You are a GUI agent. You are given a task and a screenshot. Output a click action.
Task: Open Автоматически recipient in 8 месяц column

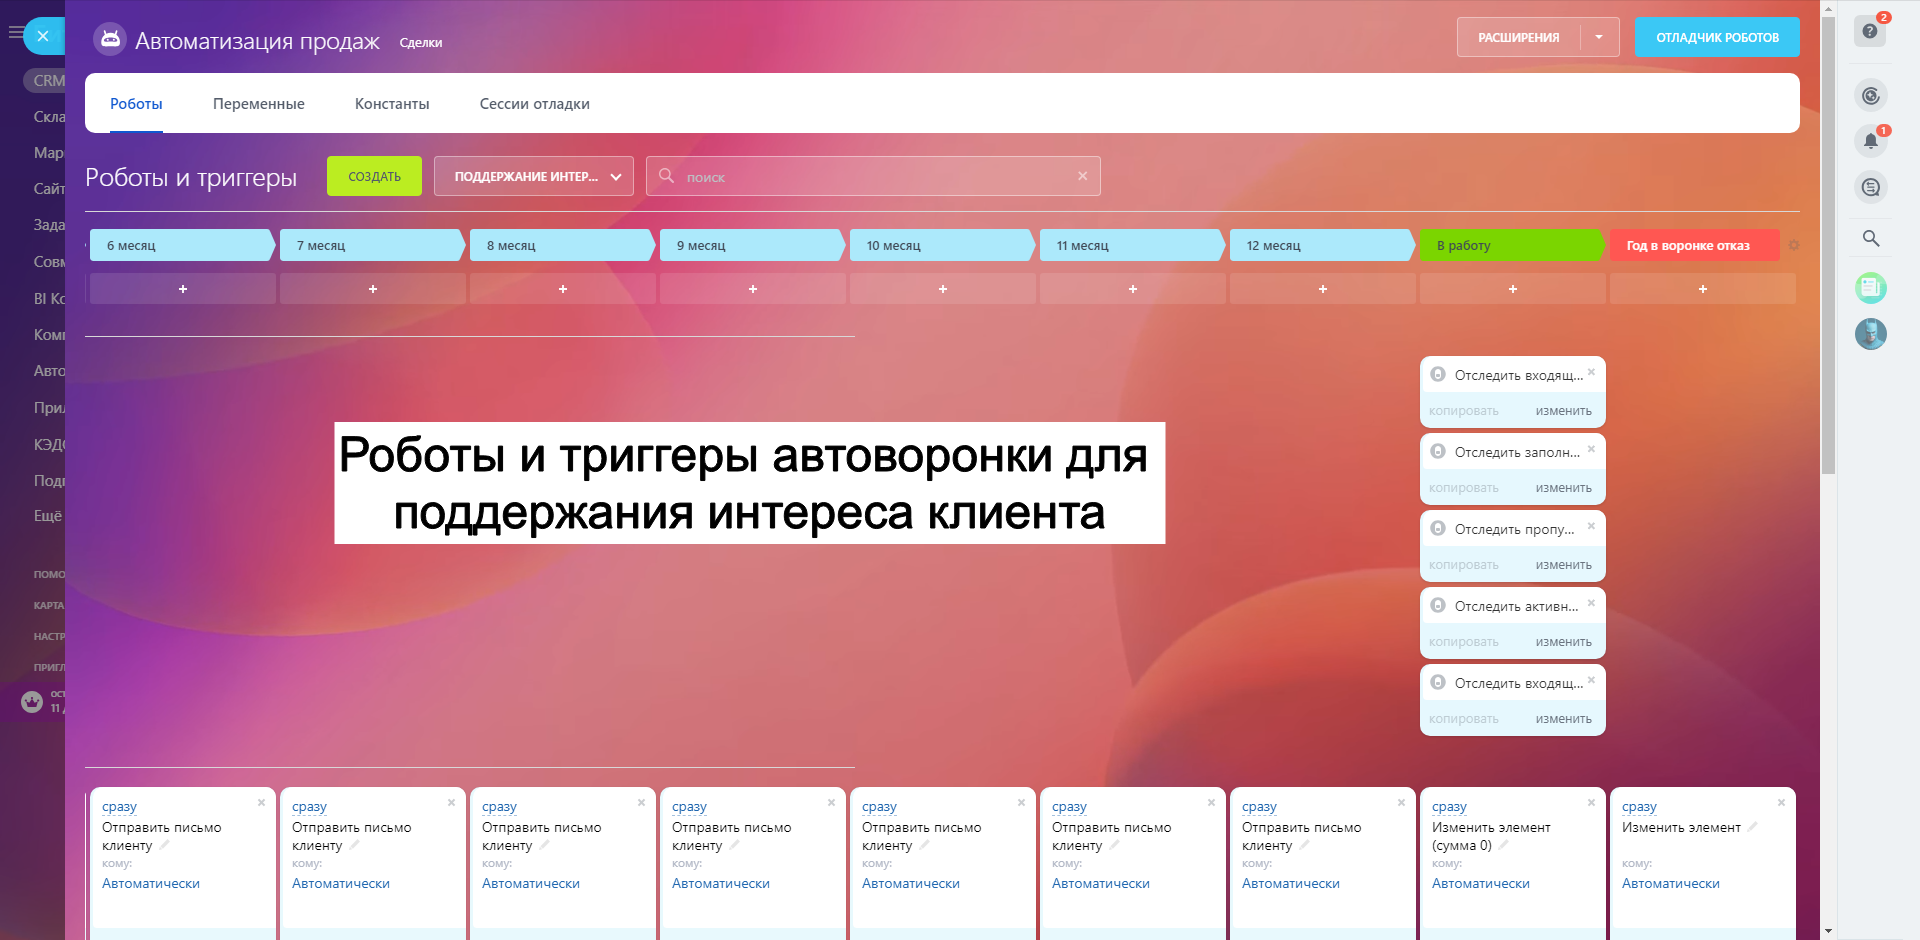coord(531,883)
